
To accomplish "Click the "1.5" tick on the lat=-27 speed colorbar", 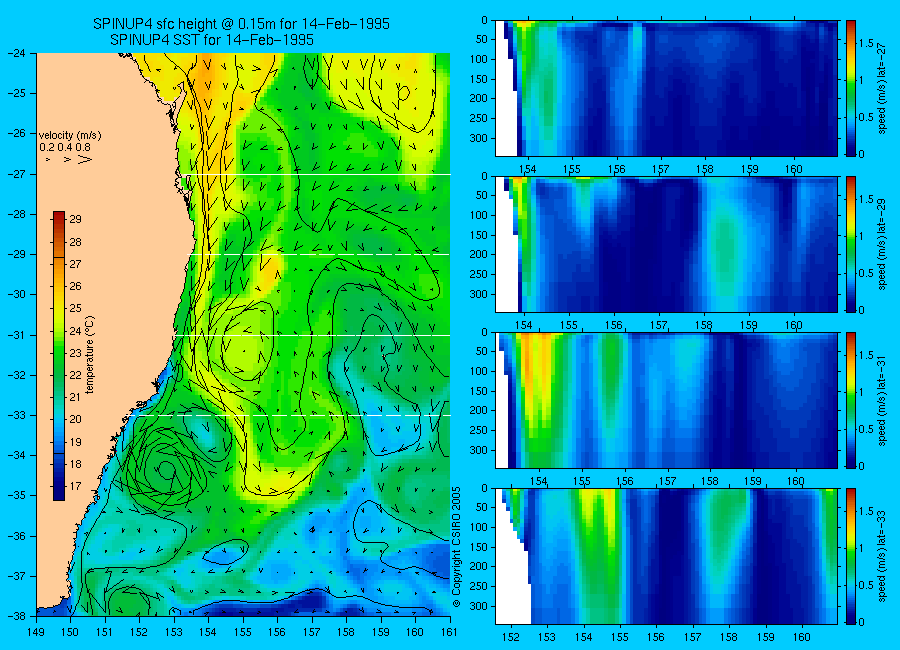I will click(x=867, y=44).
